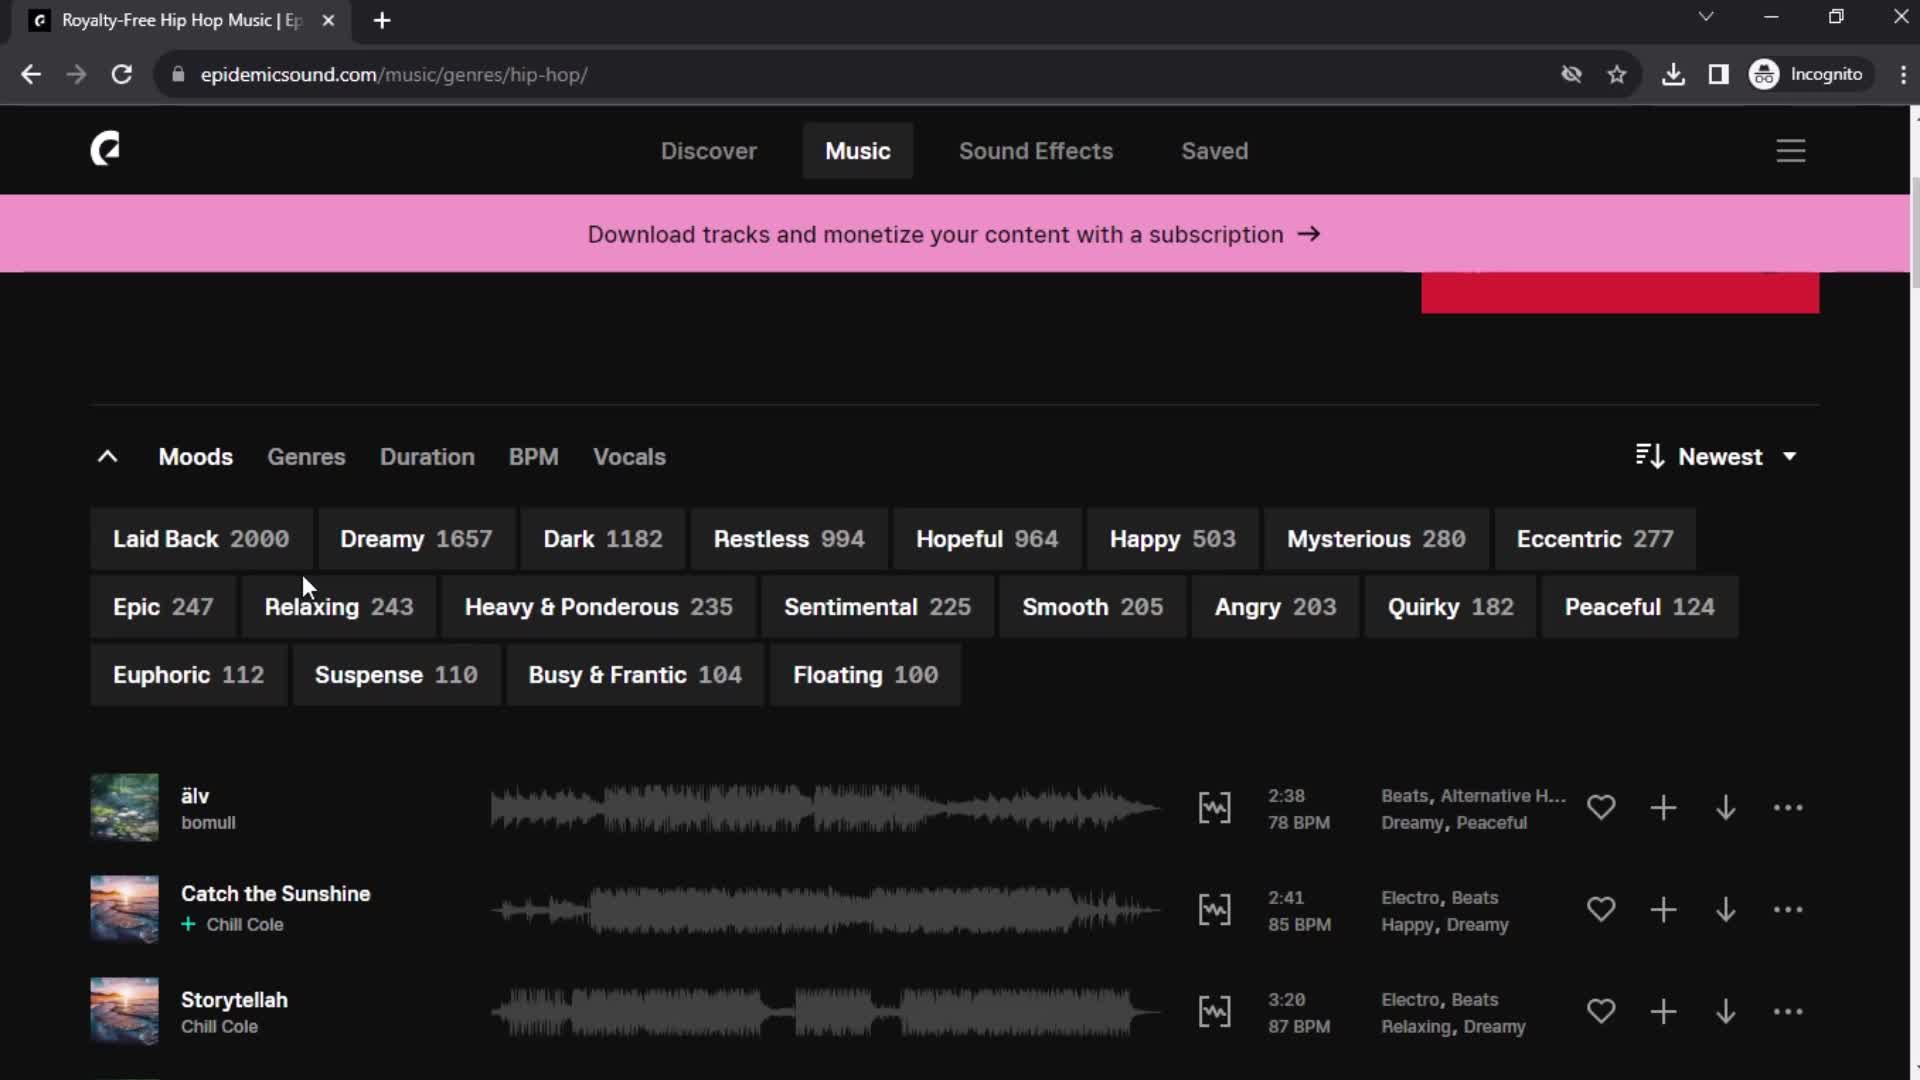Switch to Moods filter tab
1920x1080 pixels.
coord(196,456)
